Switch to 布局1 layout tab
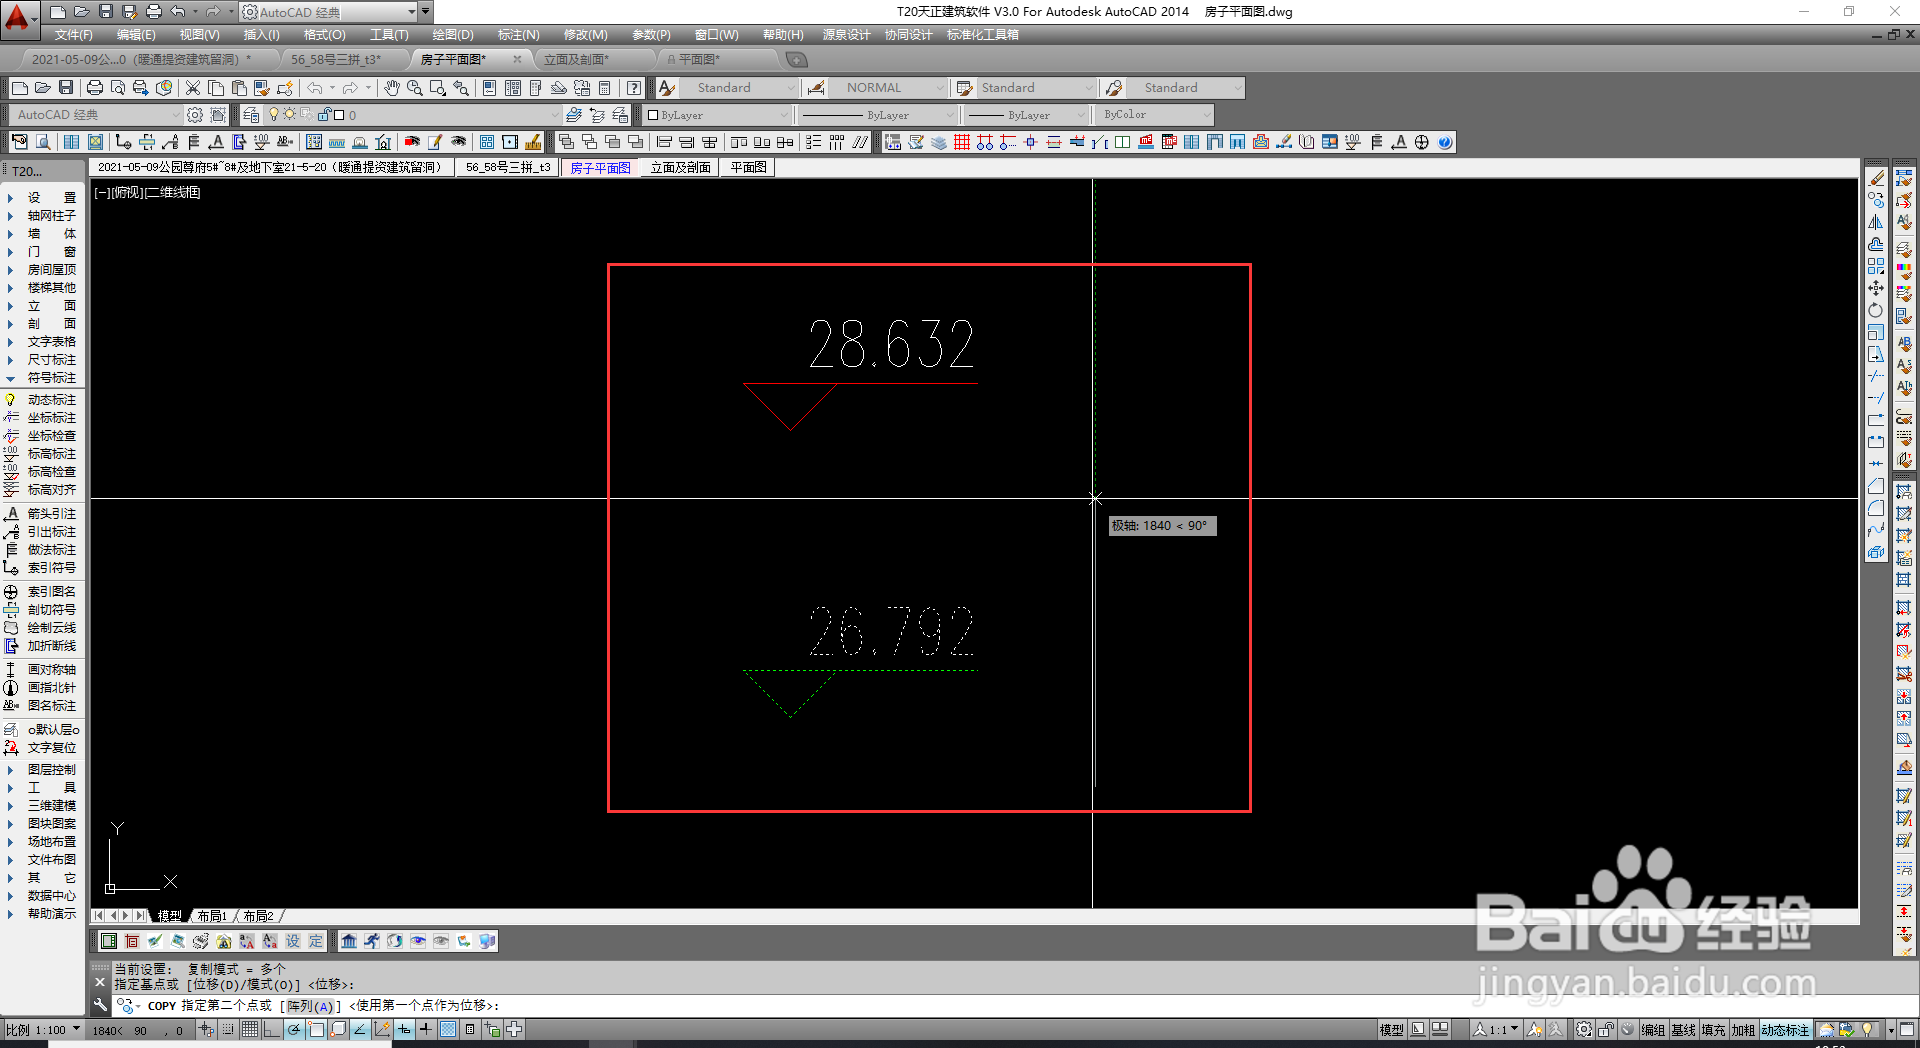Screen dimensions: 1920x1048 (x=212, y=916)
